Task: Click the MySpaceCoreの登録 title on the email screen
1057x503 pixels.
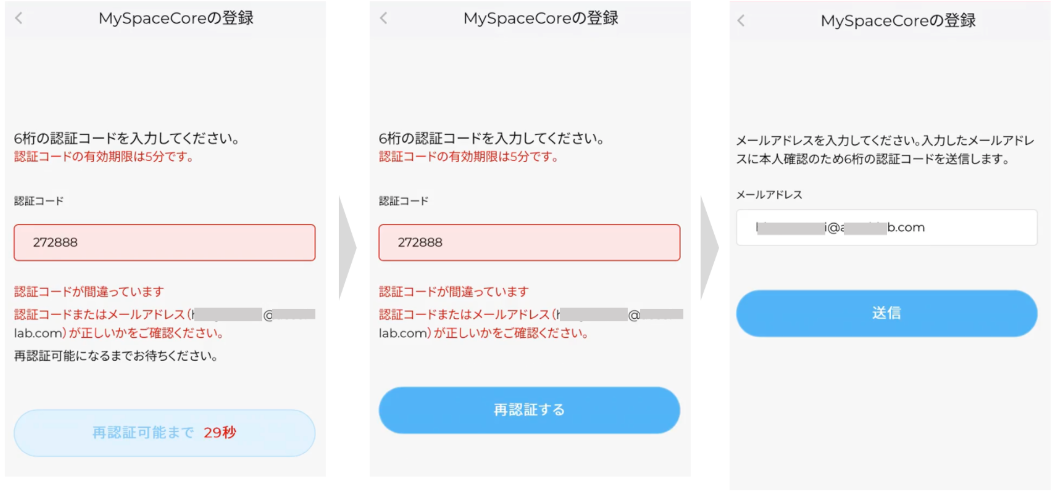Action: pos(897,21)
